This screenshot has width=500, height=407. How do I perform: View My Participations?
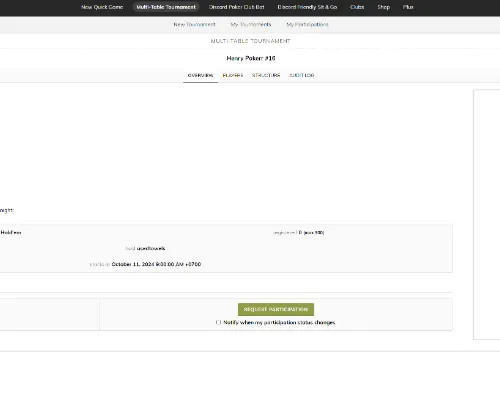coord(307,24)
